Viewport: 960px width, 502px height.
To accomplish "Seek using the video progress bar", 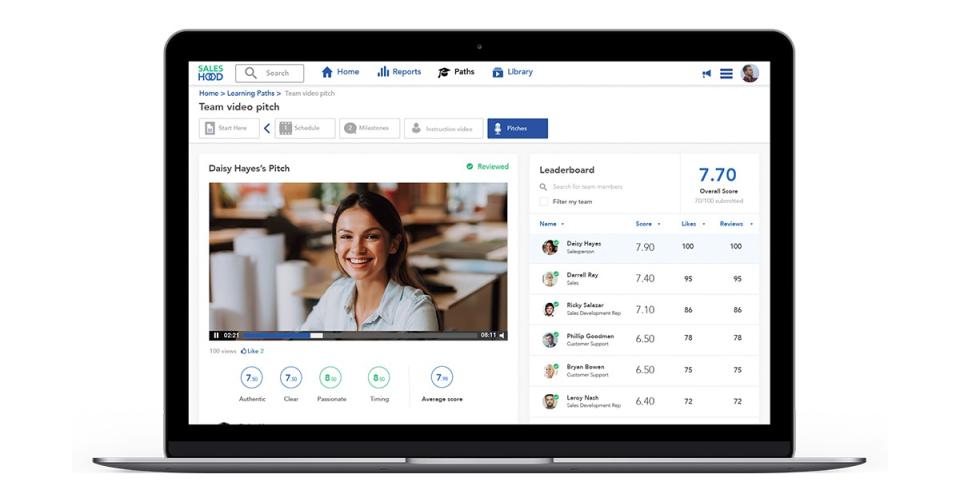I will (x=359, y=335).
